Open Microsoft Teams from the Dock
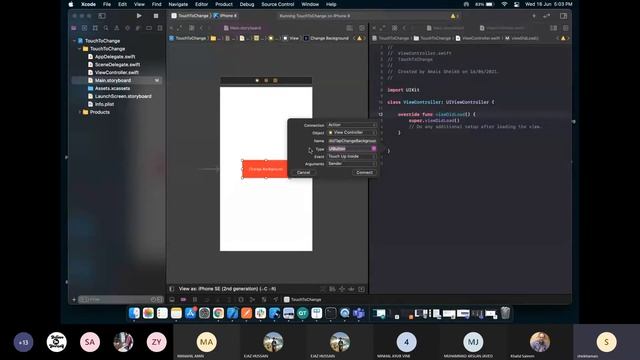 pyautogui.click(x=359, y=313)
